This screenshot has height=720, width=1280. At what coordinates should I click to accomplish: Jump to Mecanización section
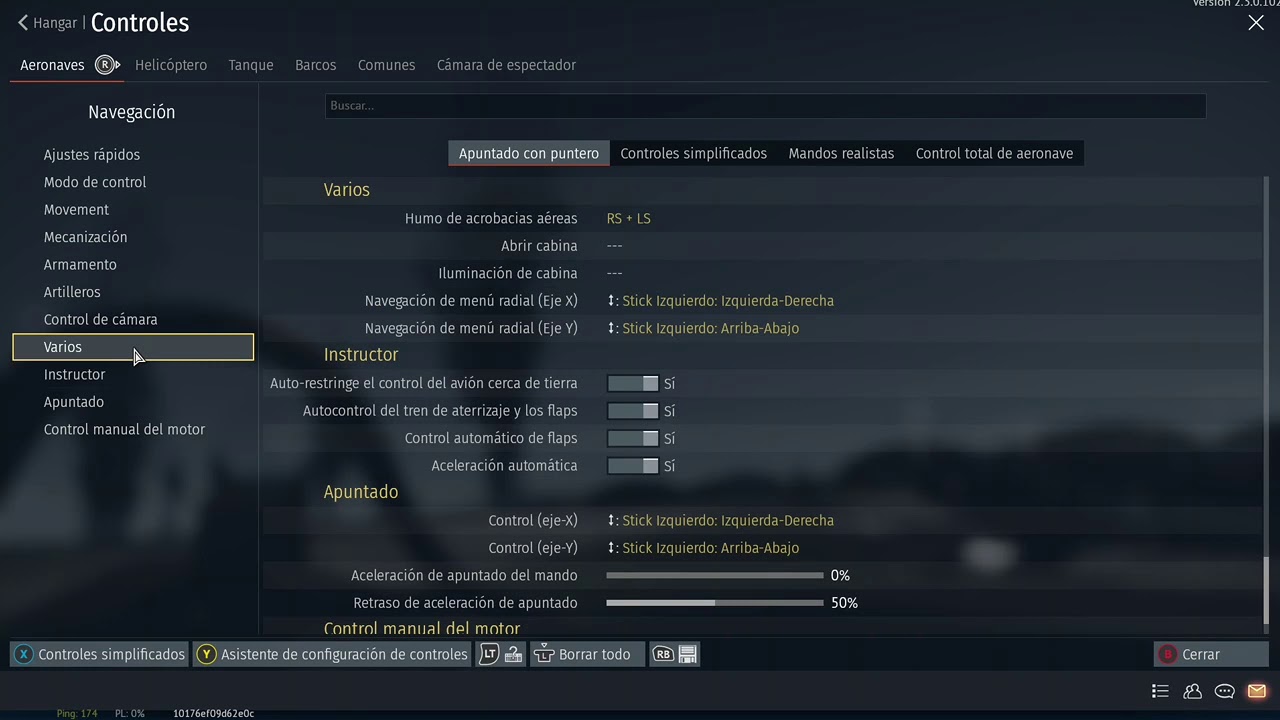(x=86, y=237)
